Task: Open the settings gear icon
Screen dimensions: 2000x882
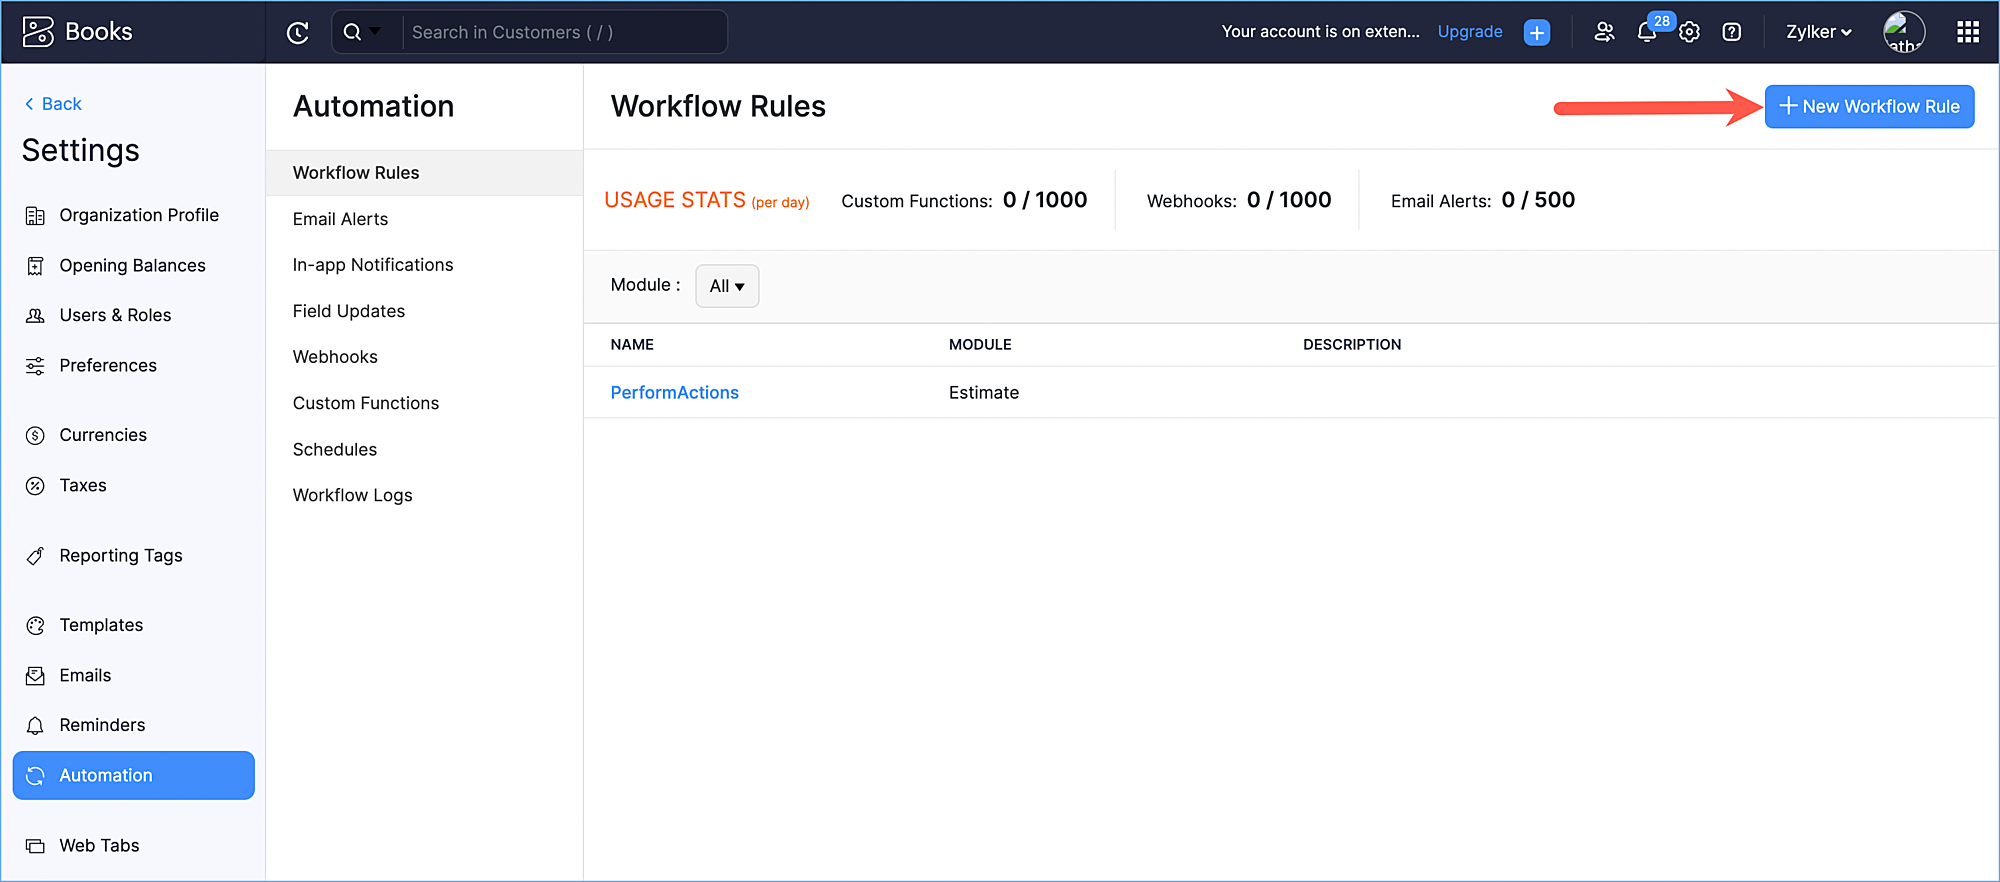Action: [1689, 33]
